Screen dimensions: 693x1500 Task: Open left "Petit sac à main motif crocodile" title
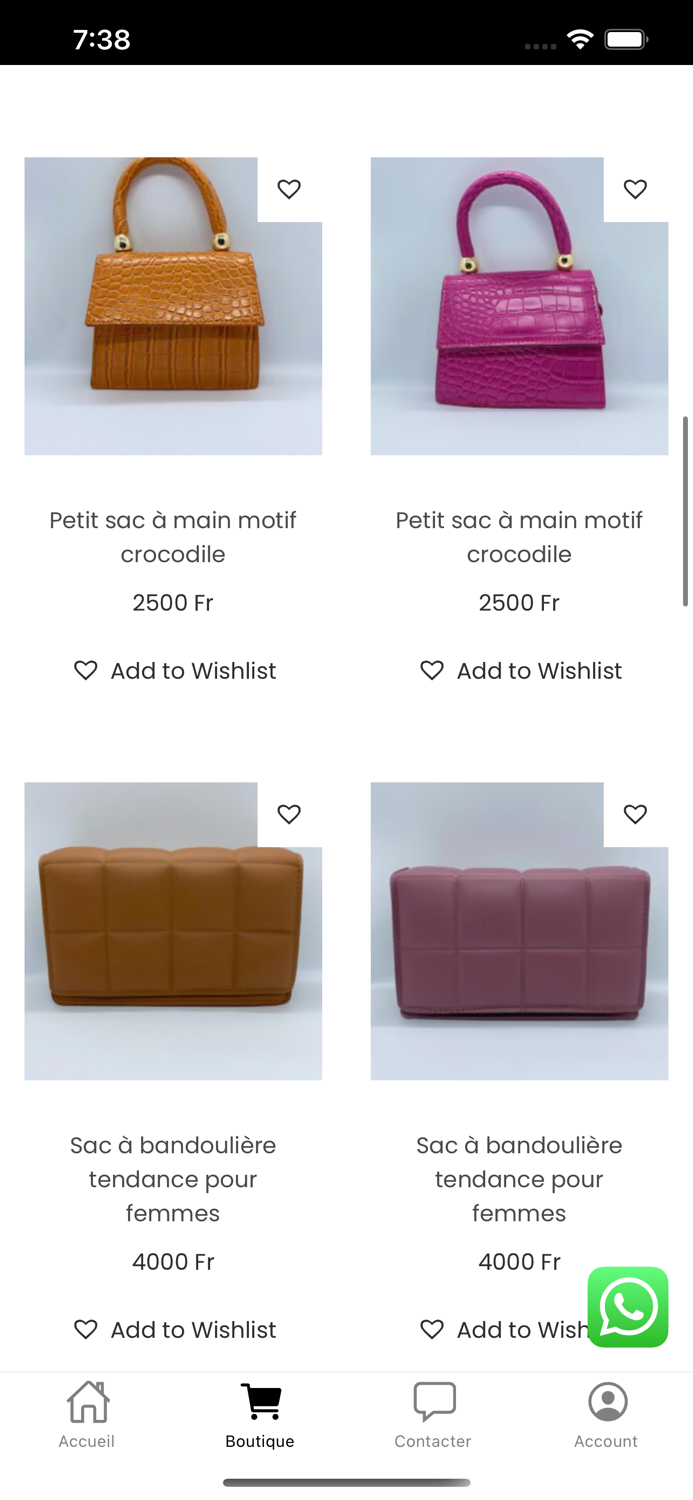[x=173, y=537]
